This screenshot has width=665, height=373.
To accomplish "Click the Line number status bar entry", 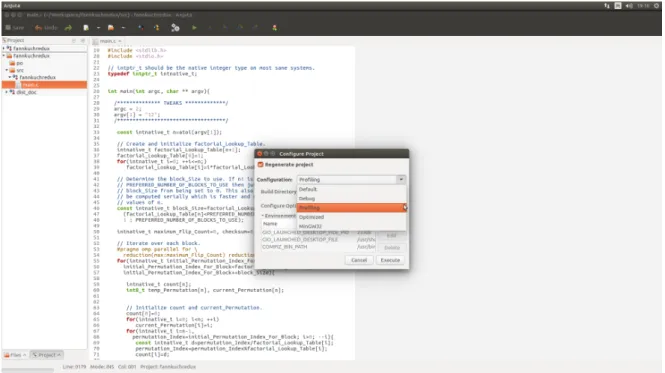I will point(74,367).
